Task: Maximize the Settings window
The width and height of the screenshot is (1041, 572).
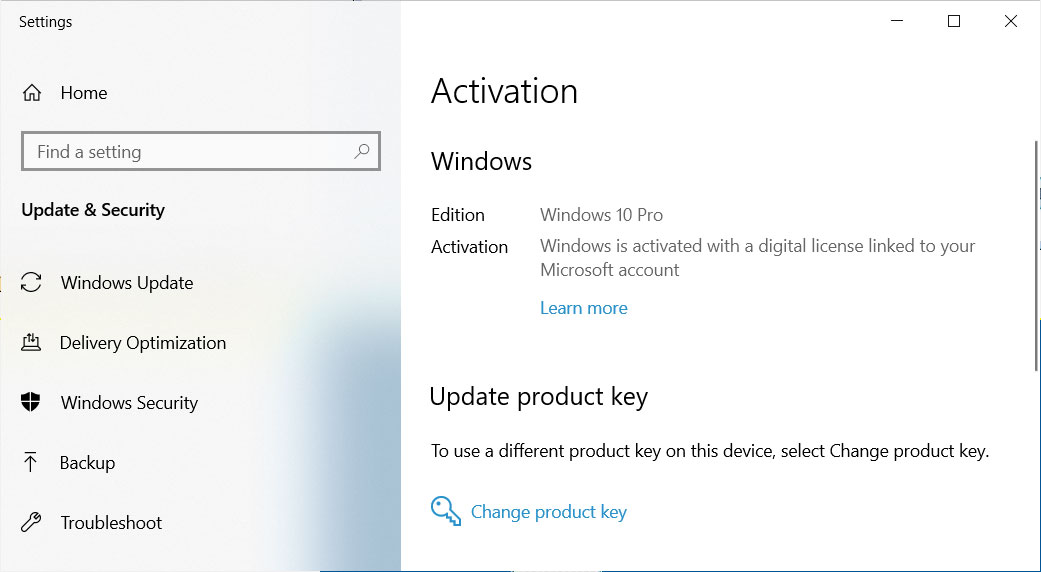Action: [954, 21]
